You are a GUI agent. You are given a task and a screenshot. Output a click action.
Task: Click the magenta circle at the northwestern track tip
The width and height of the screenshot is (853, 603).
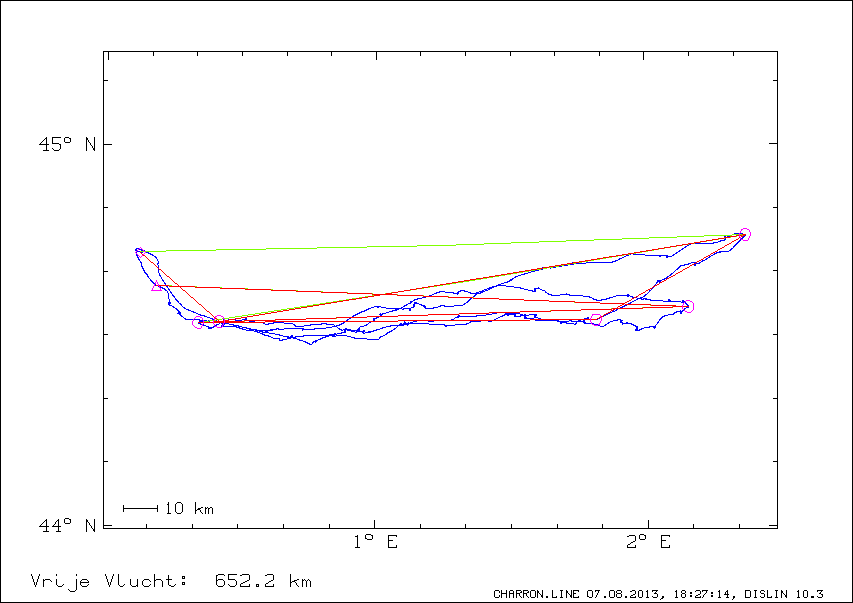pos(139,251)
